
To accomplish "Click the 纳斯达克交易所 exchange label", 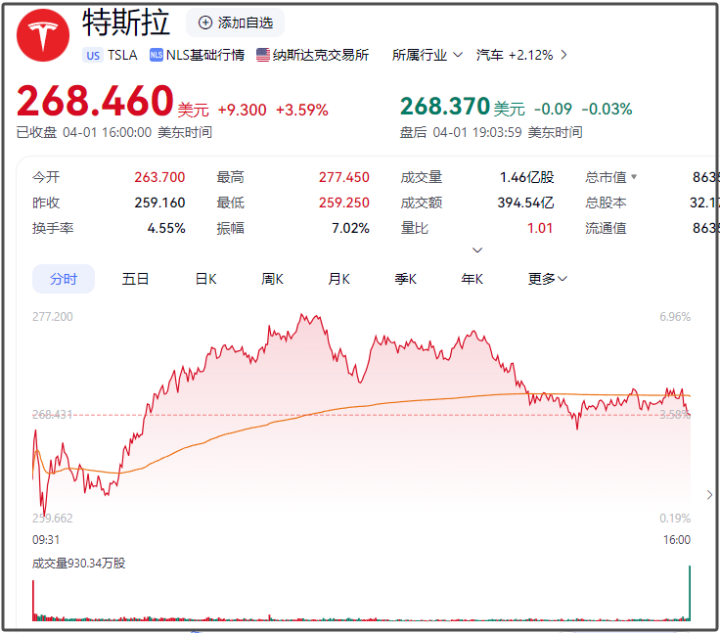I will coord(320,55).
